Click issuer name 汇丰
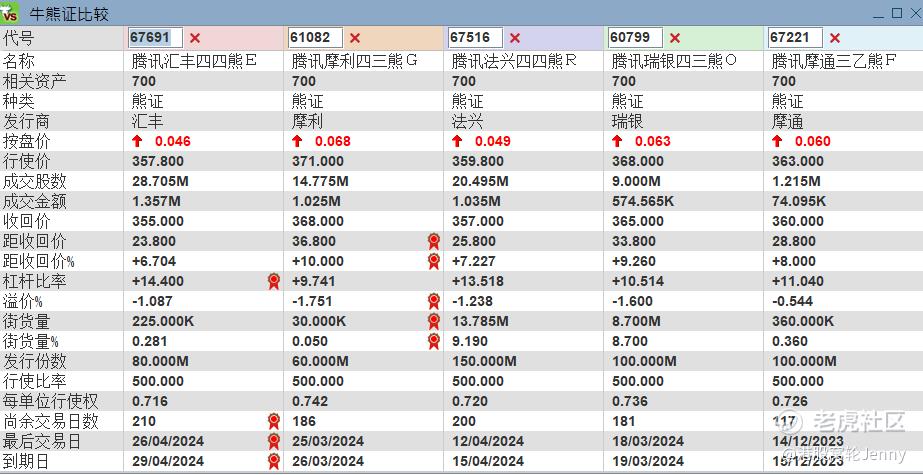Image resolution: width=923 pixels, height=475 pixels. pos(148,121)
